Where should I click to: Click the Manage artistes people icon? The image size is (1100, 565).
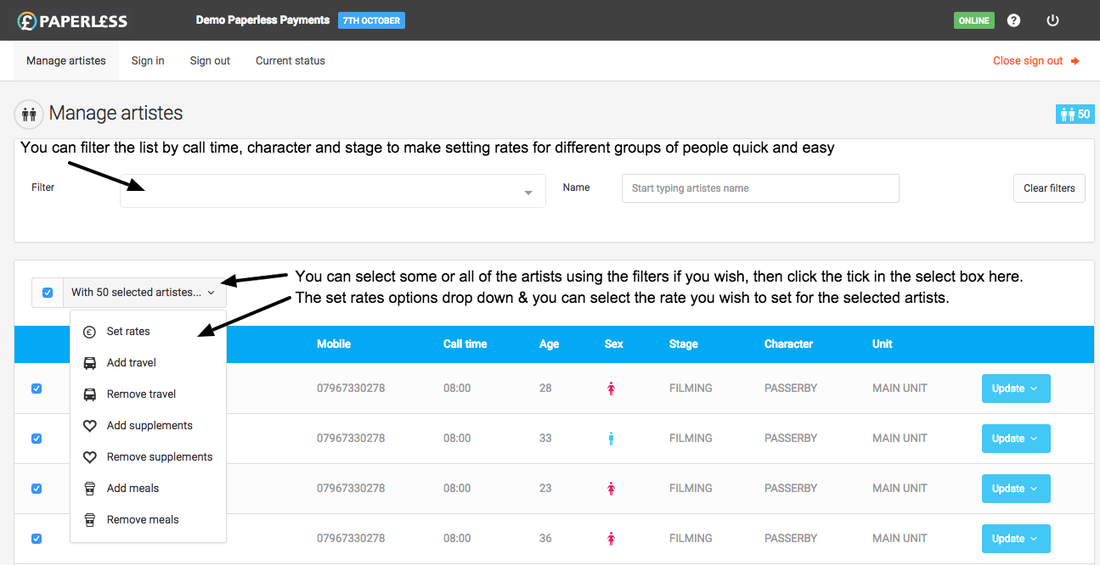pos(29,114)
